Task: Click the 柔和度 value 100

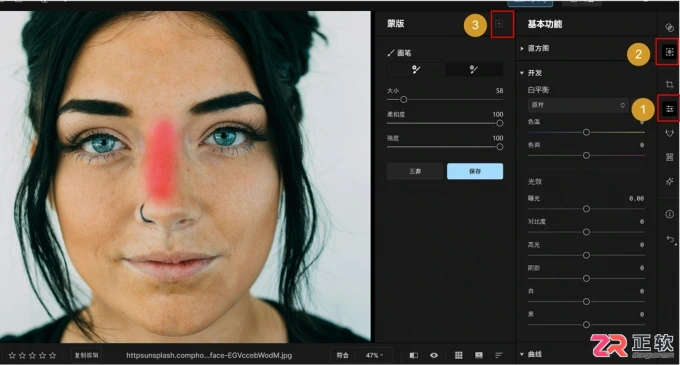Action: (x=497, y=114)
